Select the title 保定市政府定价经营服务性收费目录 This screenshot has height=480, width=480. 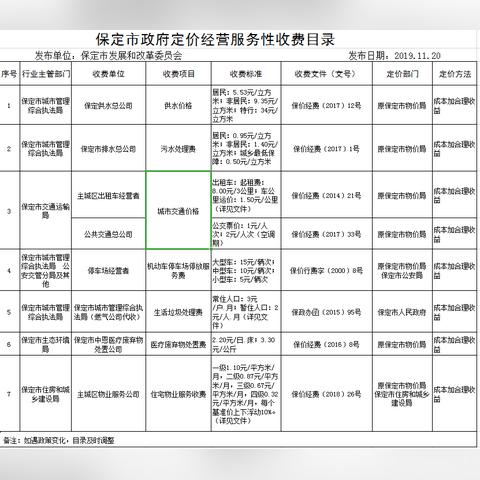pyautogui.click(x=215, y=40)
